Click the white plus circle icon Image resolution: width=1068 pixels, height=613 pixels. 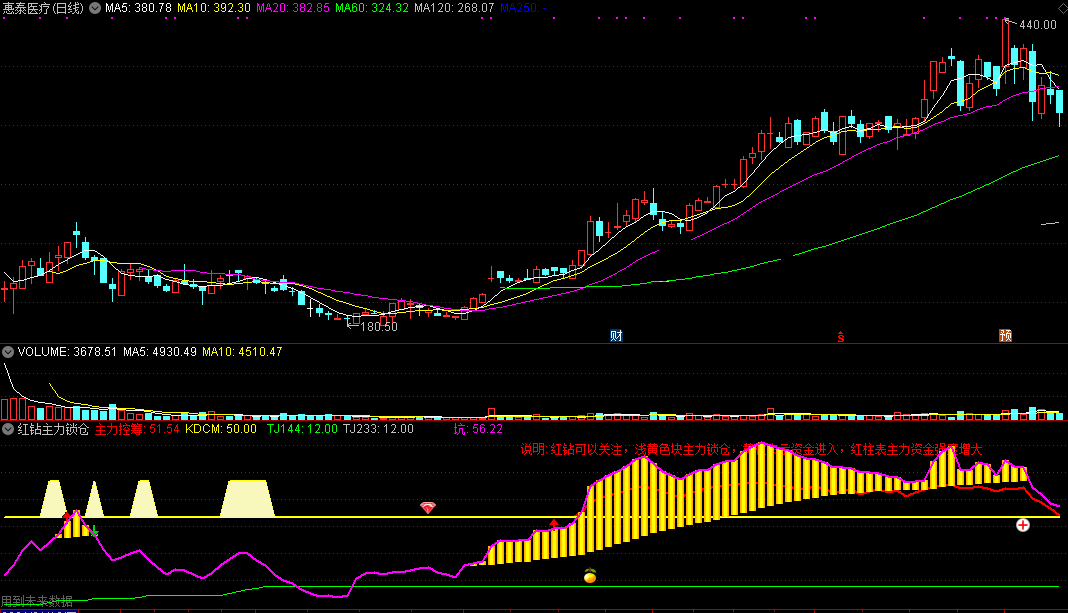(x=1022, y=524)
